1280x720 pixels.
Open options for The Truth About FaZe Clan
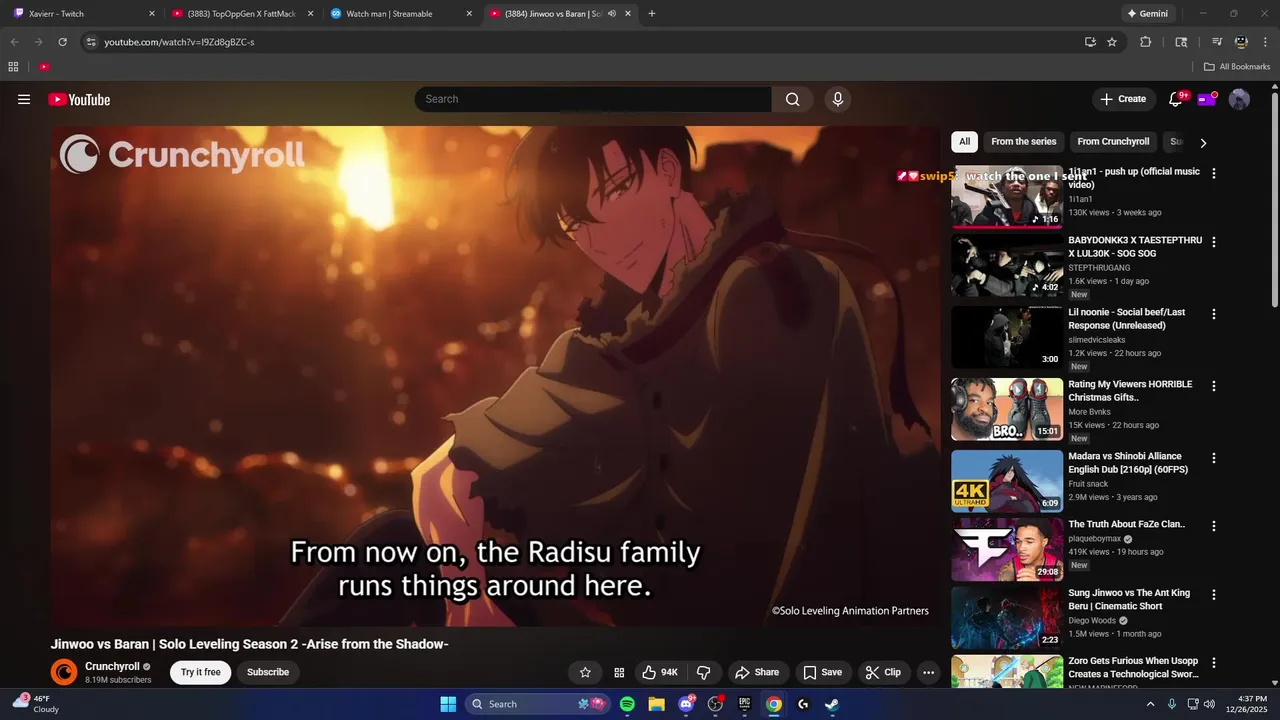click(x=1214, y=526)
